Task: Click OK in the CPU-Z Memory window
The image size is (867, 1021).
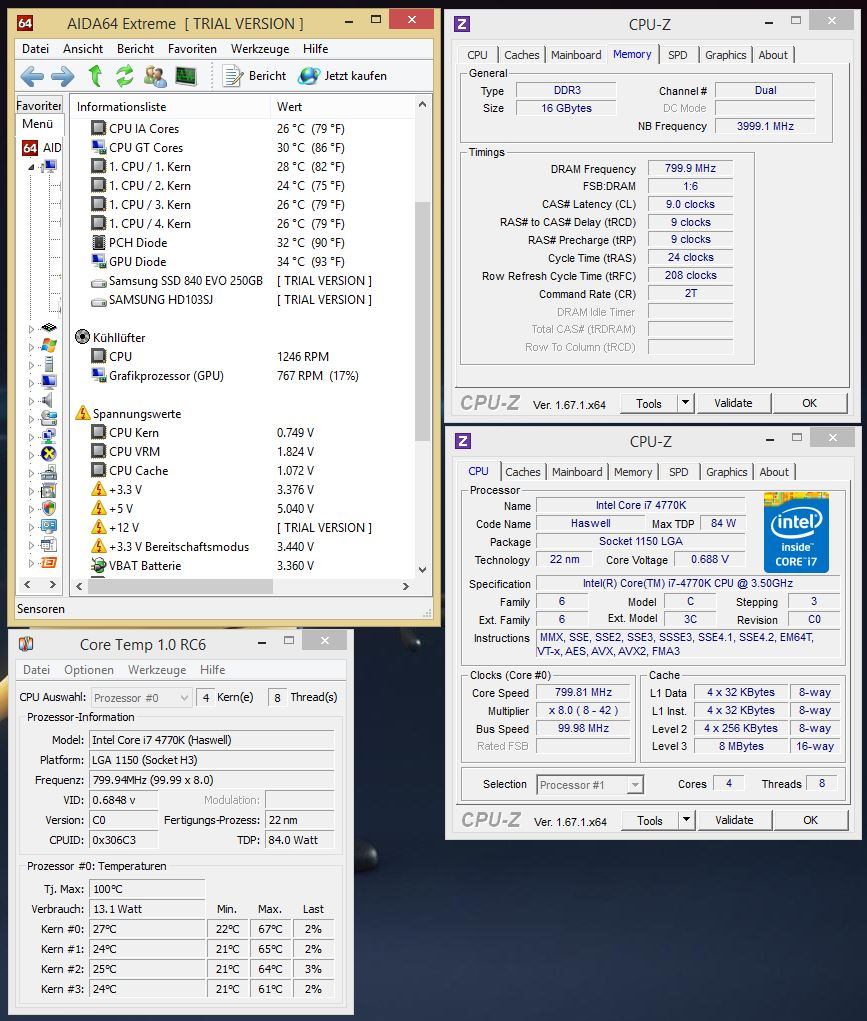Action: pos(809,403)
